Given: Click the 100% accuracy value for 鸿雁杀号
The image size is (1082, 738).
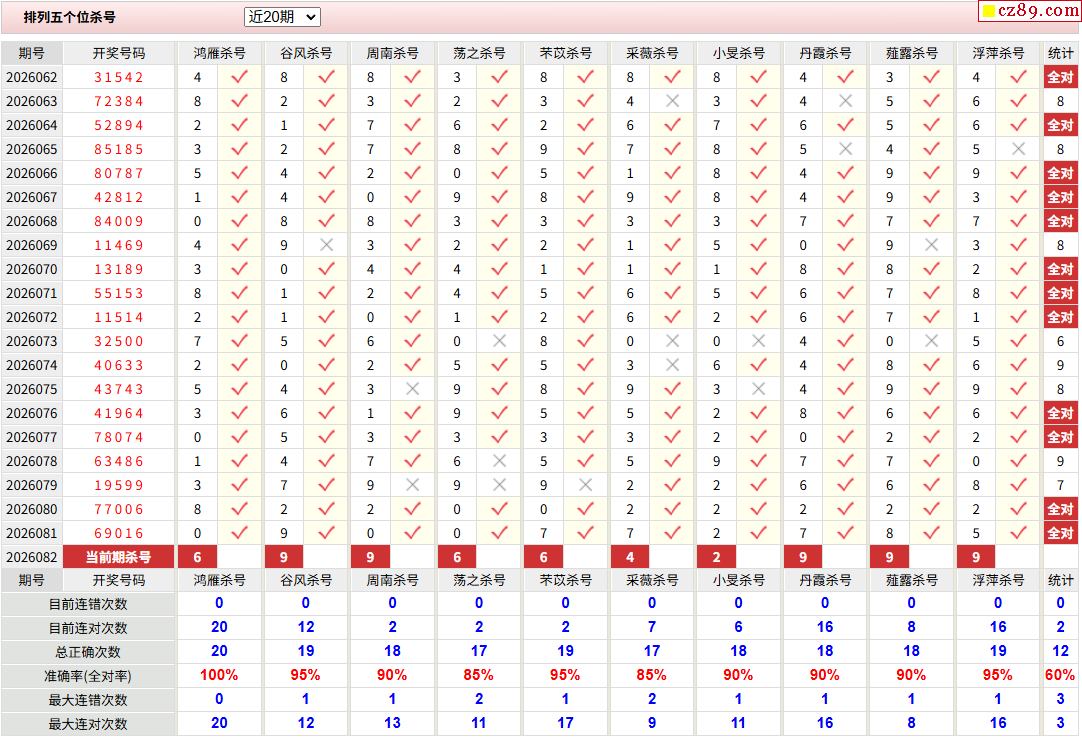Looking at the screenshot, I should click(219, 675).
